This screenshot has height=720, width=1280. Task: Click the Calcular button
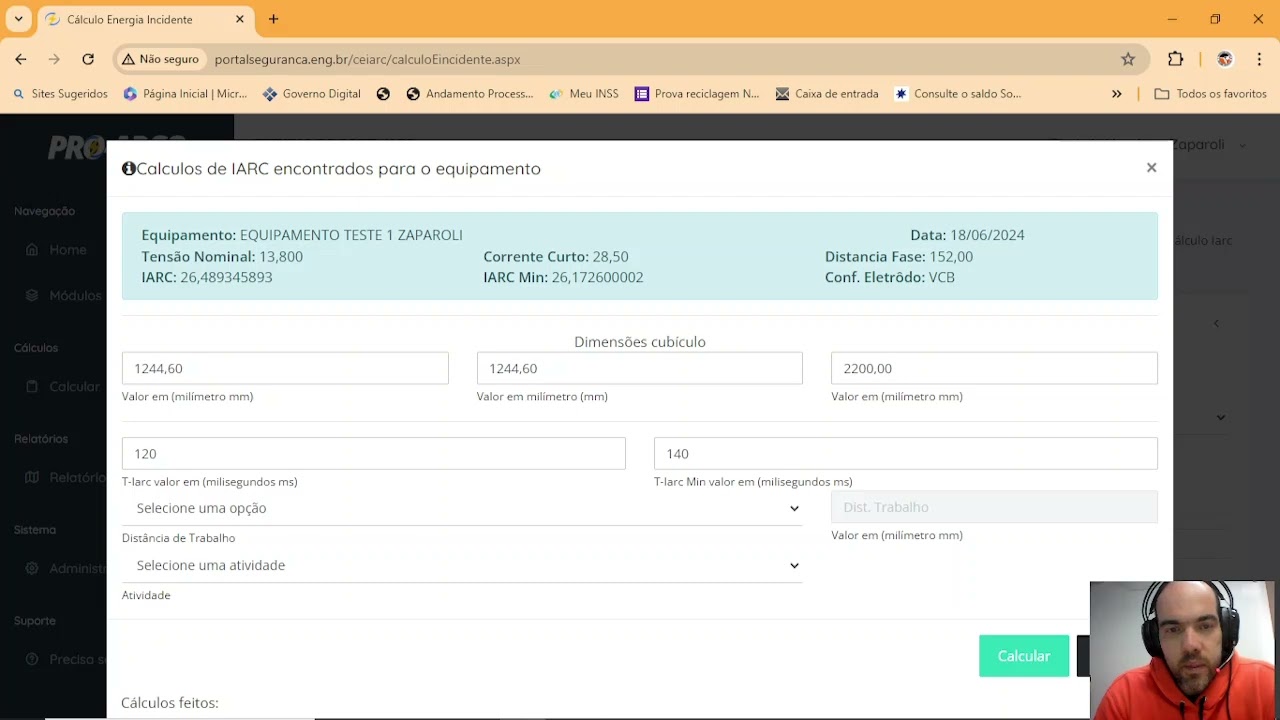(1024, 656)
